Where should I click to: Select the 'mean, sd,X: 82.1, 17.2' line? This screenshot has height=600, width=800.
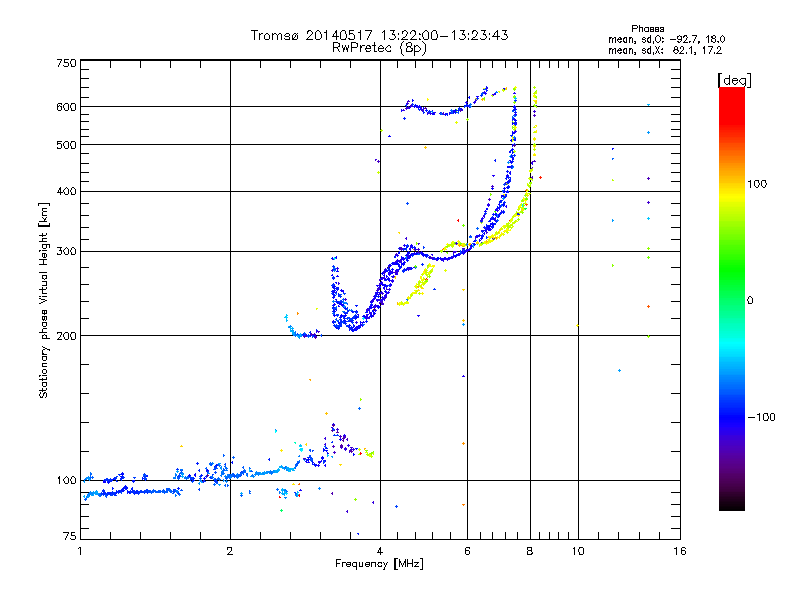[x=665, y=51]
